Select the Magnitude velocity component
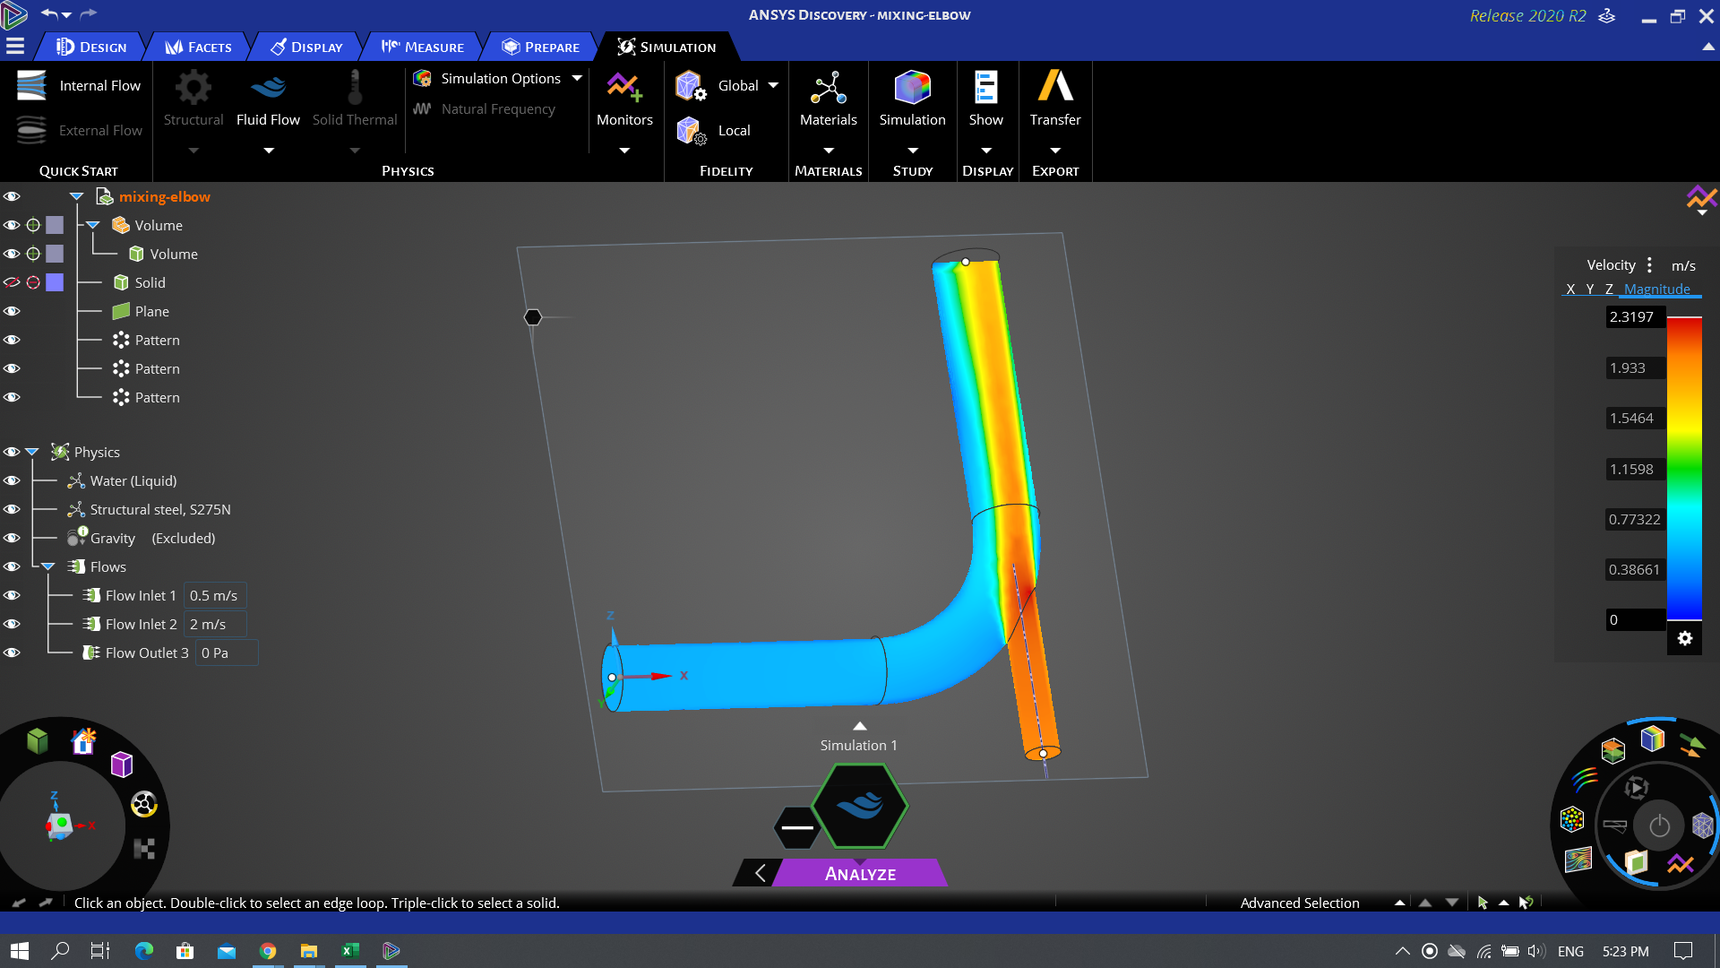The image size is (1720, 968). pos(1657,289)
